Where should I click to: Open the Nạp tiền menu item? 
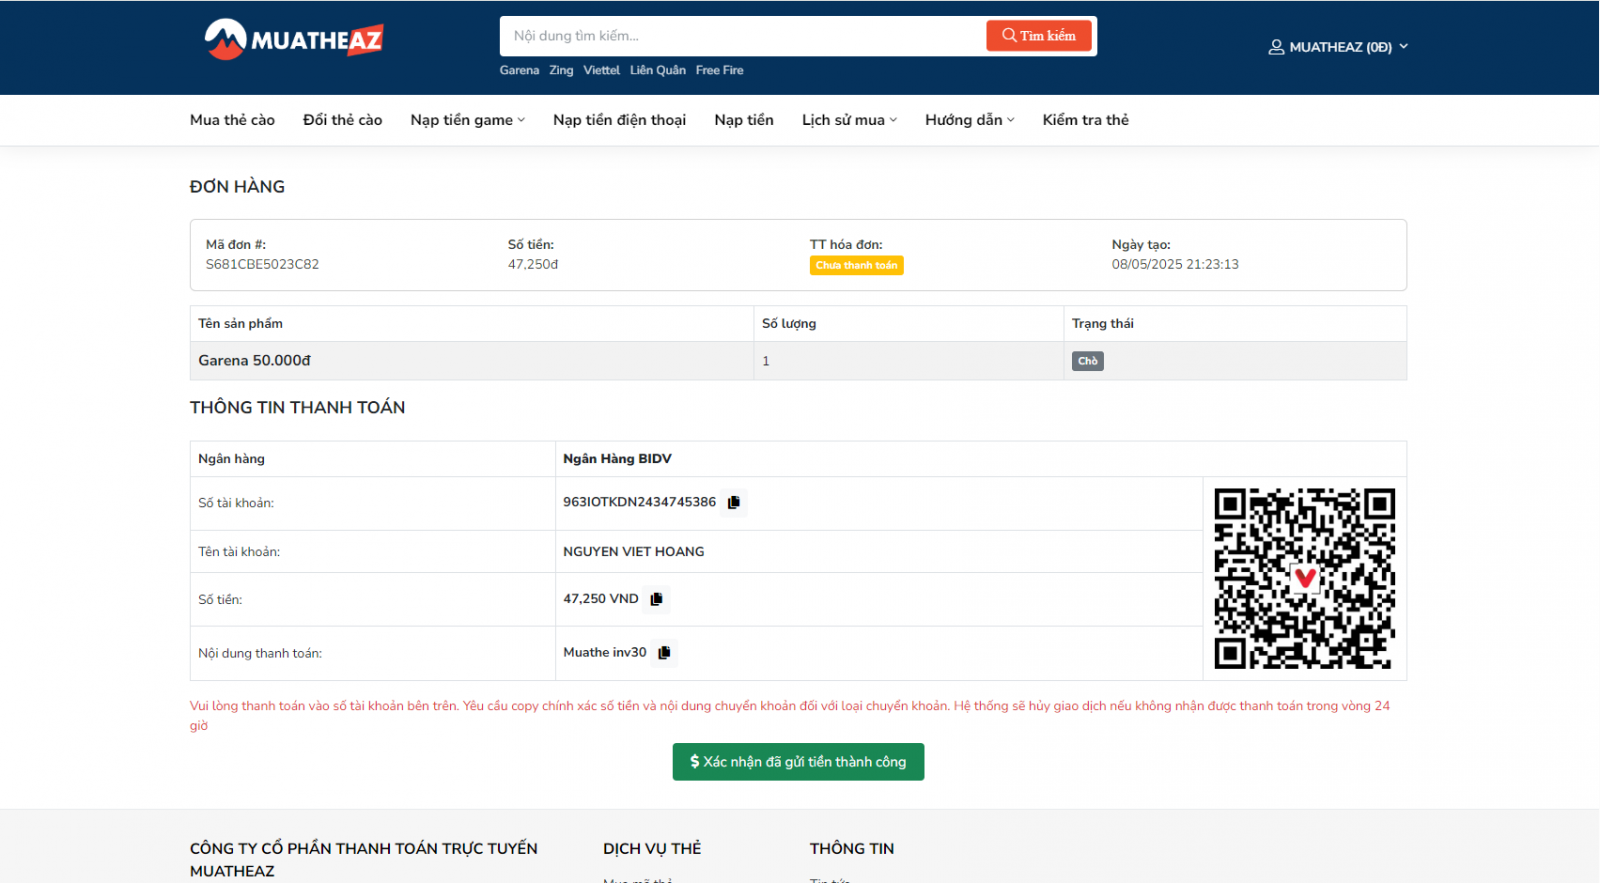744,120
